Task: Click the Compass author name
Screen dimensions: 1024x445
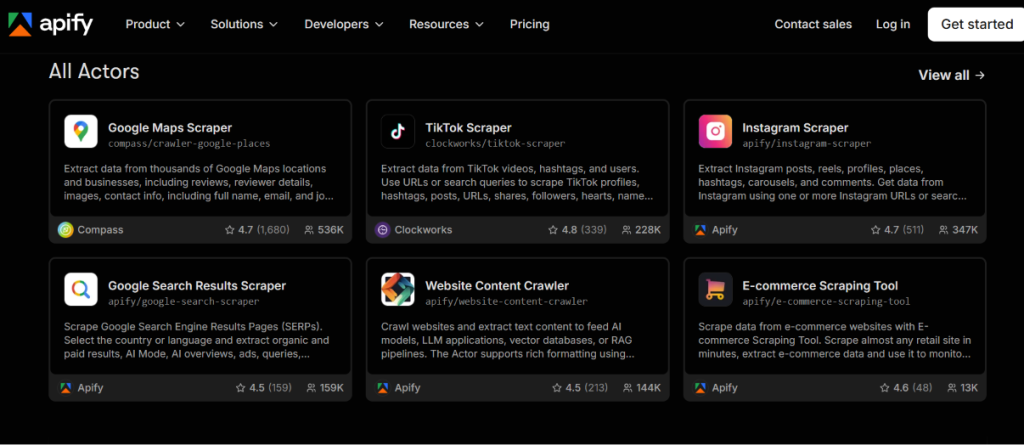Action: [x=101, y=230]
